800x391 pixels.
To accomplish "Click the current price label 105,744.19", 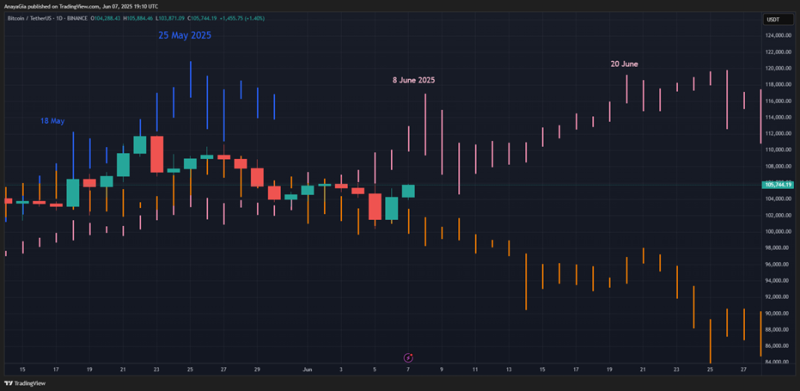I will [x=777, y=185].
